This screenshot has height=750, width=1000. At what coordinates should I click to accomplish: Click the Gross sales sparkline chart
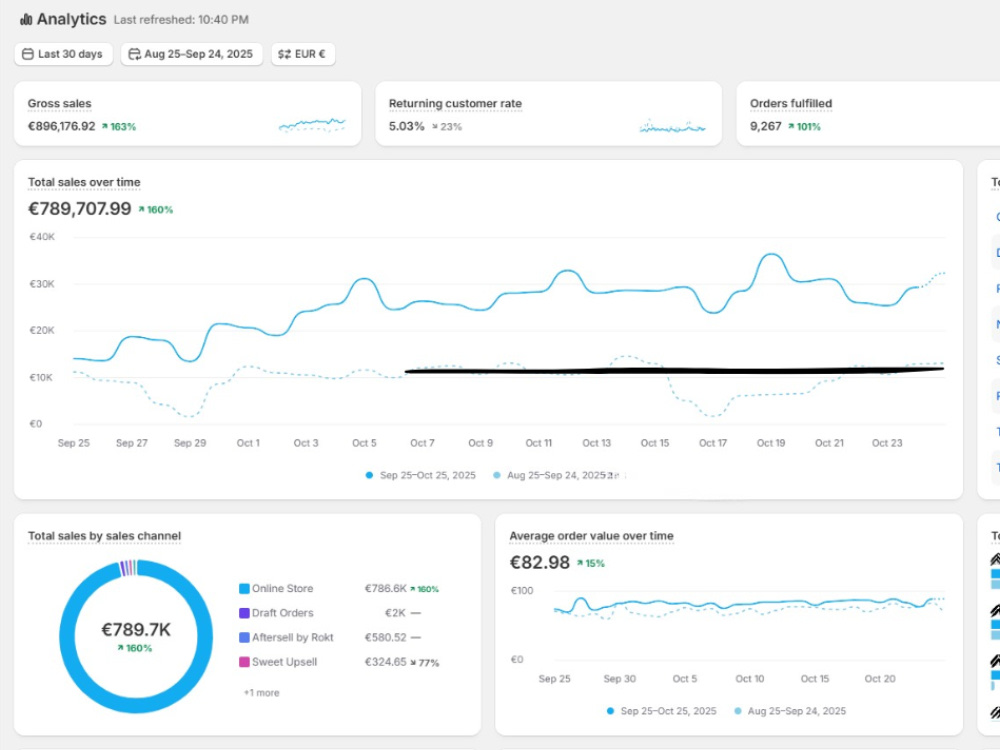(312, 124)
